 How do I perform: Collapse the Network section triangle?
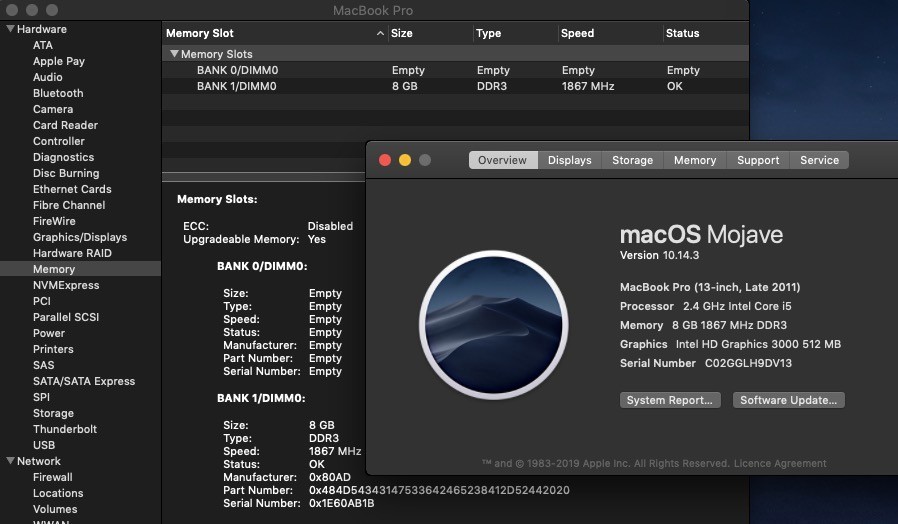10,460
